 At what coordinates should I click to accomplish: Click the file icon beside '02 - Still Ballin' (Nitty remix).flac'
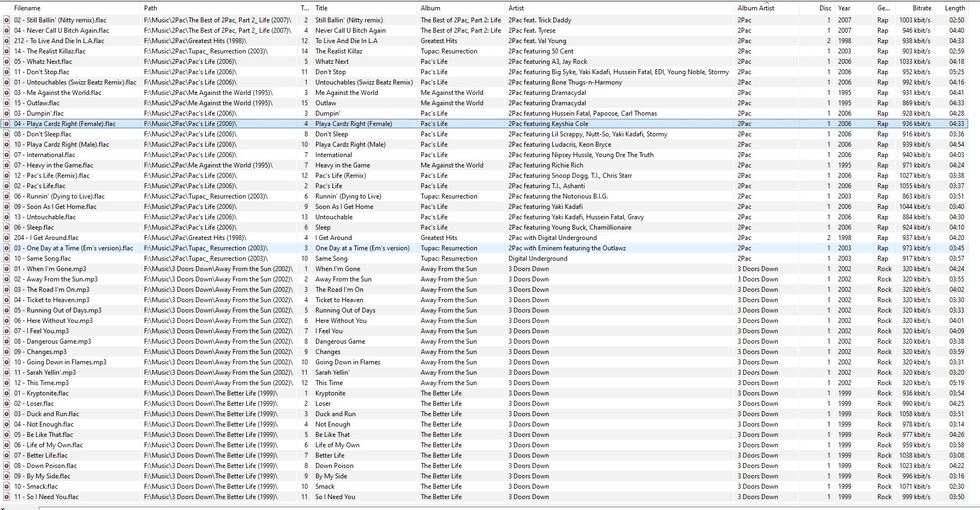(x=7, y=20)
